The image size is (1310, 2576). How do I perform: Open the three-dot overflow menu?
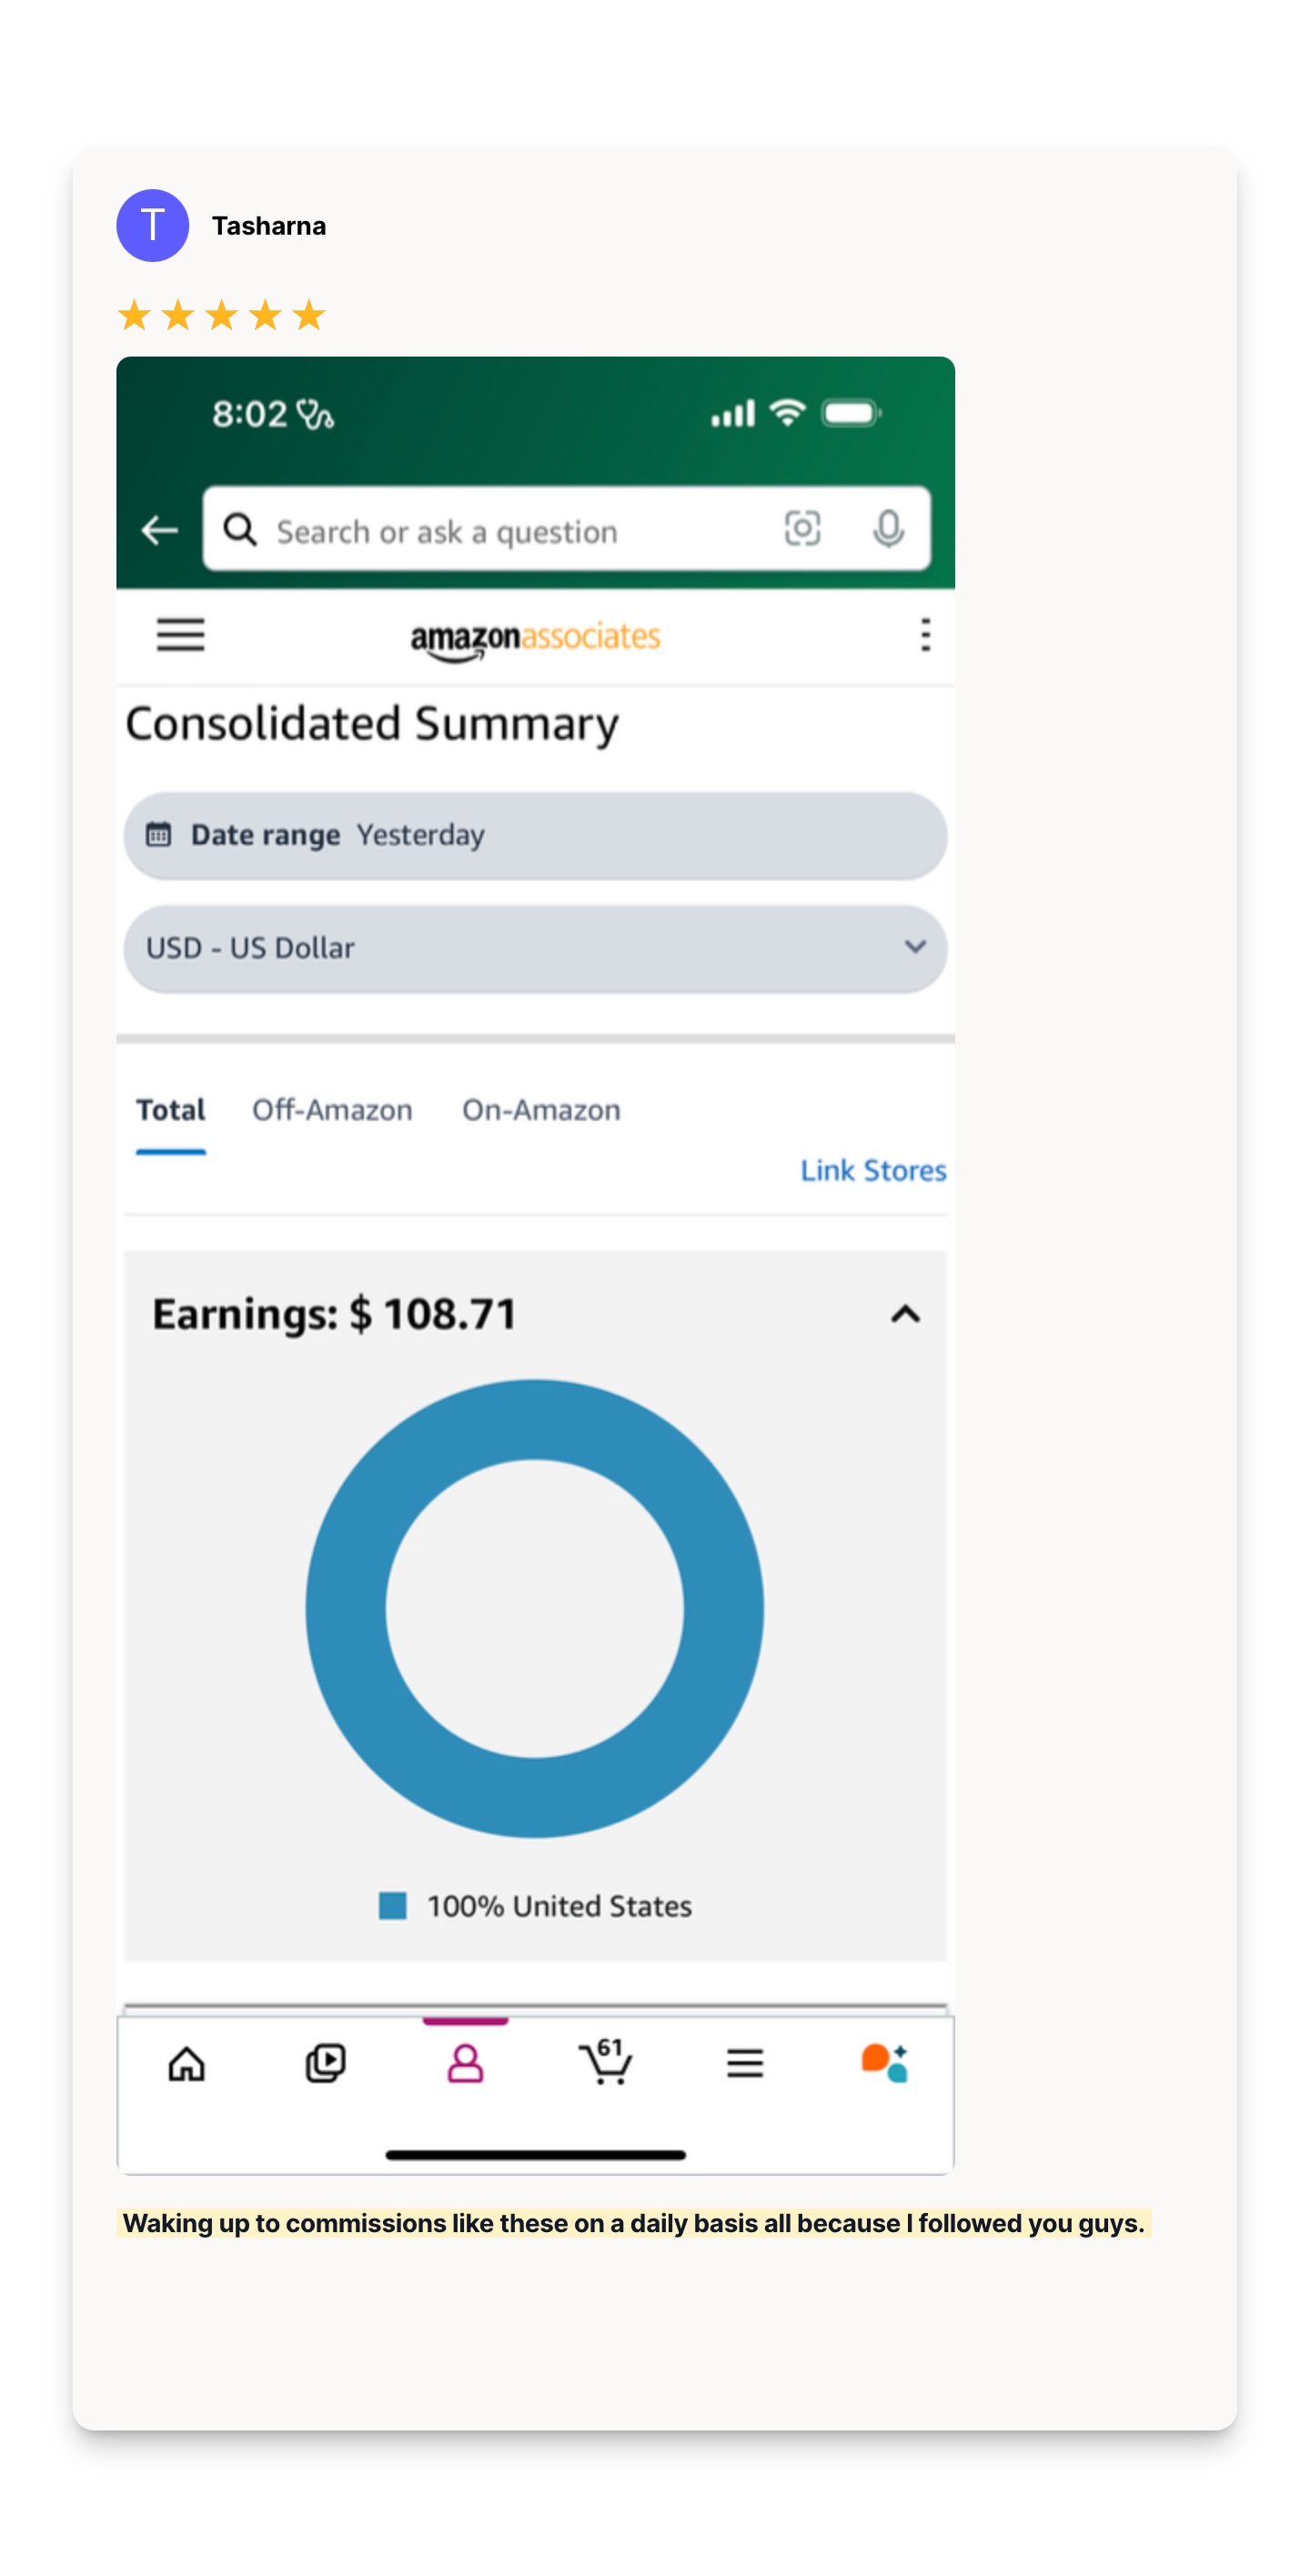[x=925, y=635]
